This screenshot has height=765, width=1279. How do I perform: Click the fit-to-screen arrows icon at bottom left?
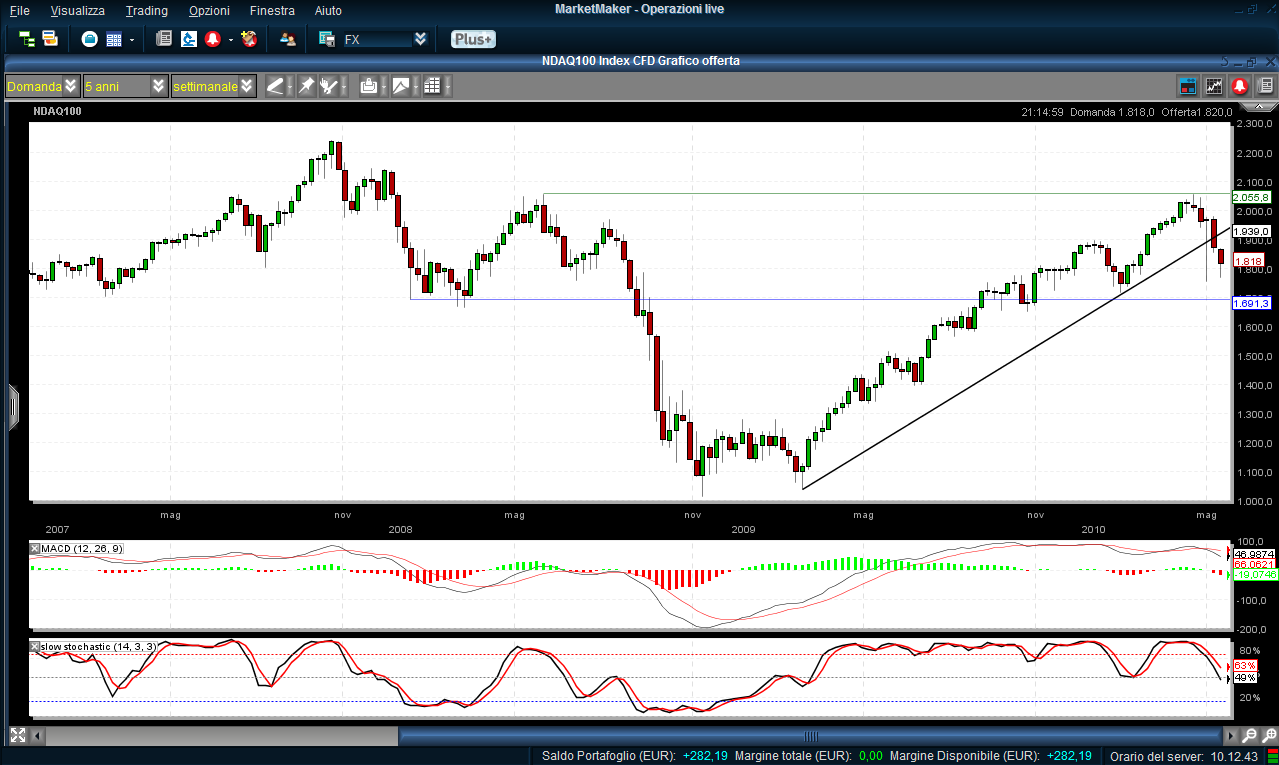point(16,736)
